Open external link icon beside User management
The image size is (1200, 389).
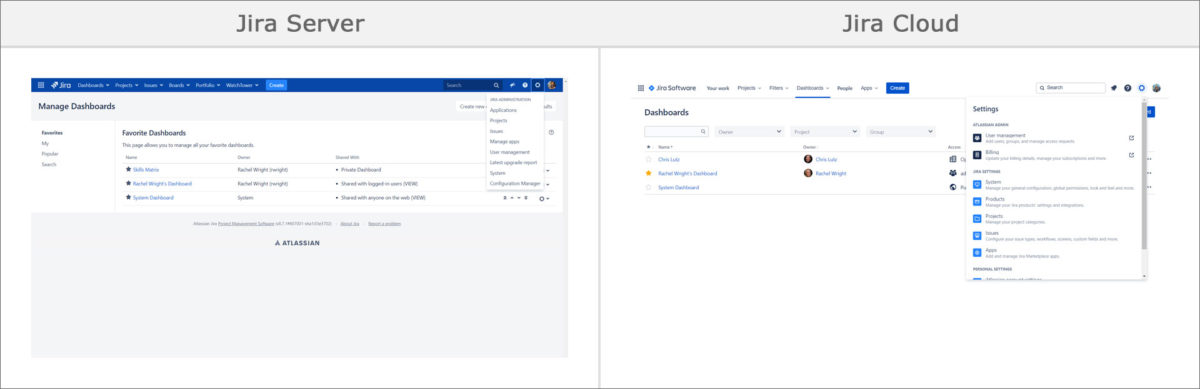tap(1131, 137)
